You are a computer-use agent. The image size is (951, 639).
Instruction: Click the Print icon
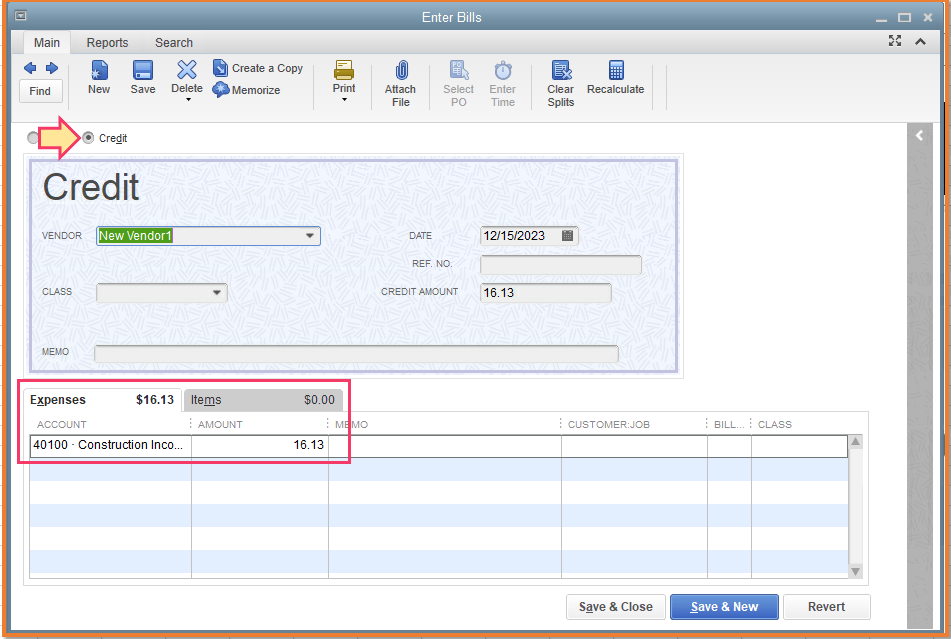[x=344, y=70]
